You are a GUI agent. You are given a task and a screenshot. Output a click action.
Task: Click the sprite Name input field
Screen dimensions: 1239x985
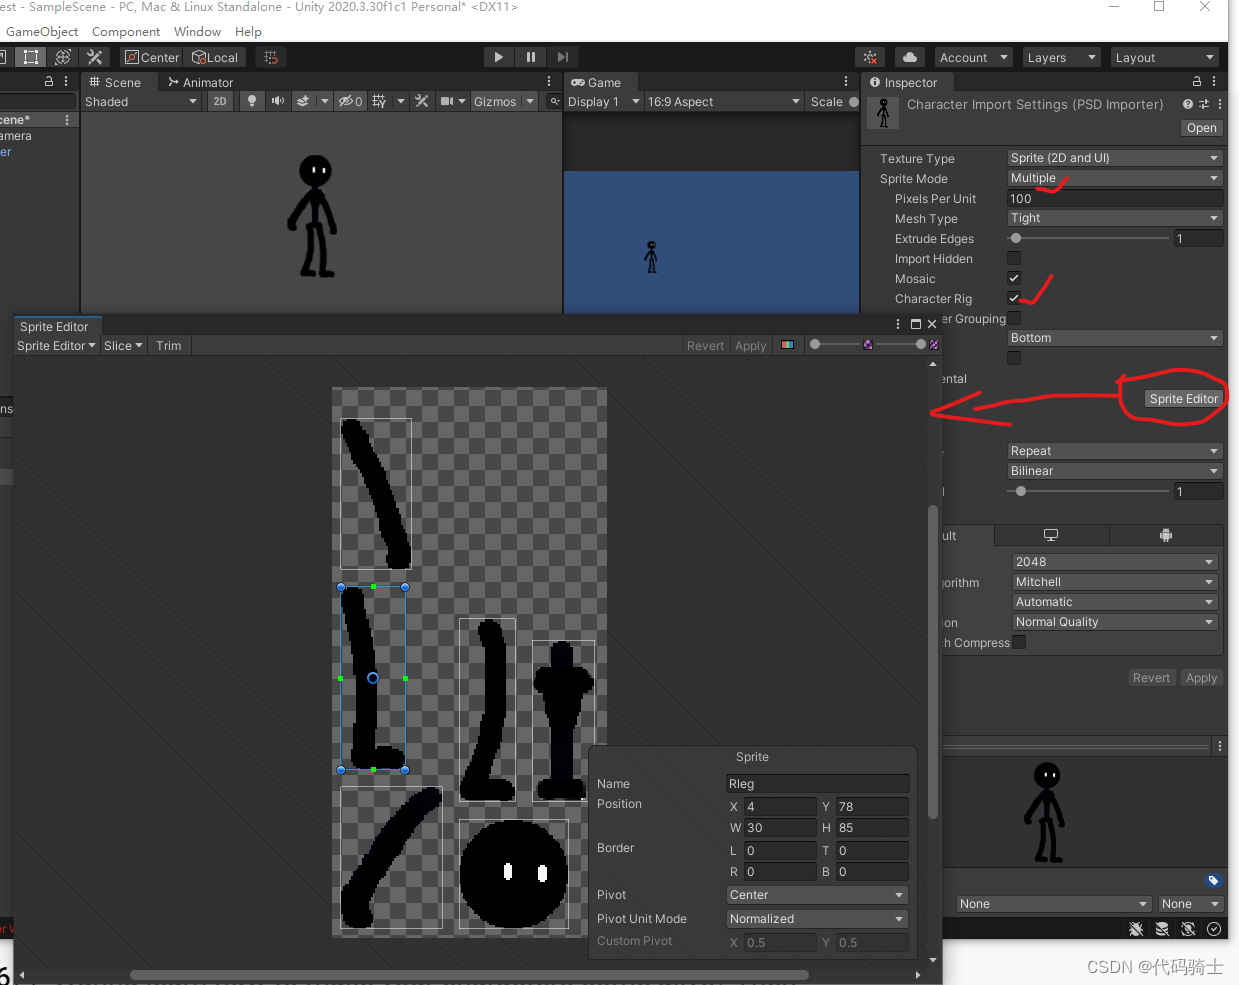point(817,783)
